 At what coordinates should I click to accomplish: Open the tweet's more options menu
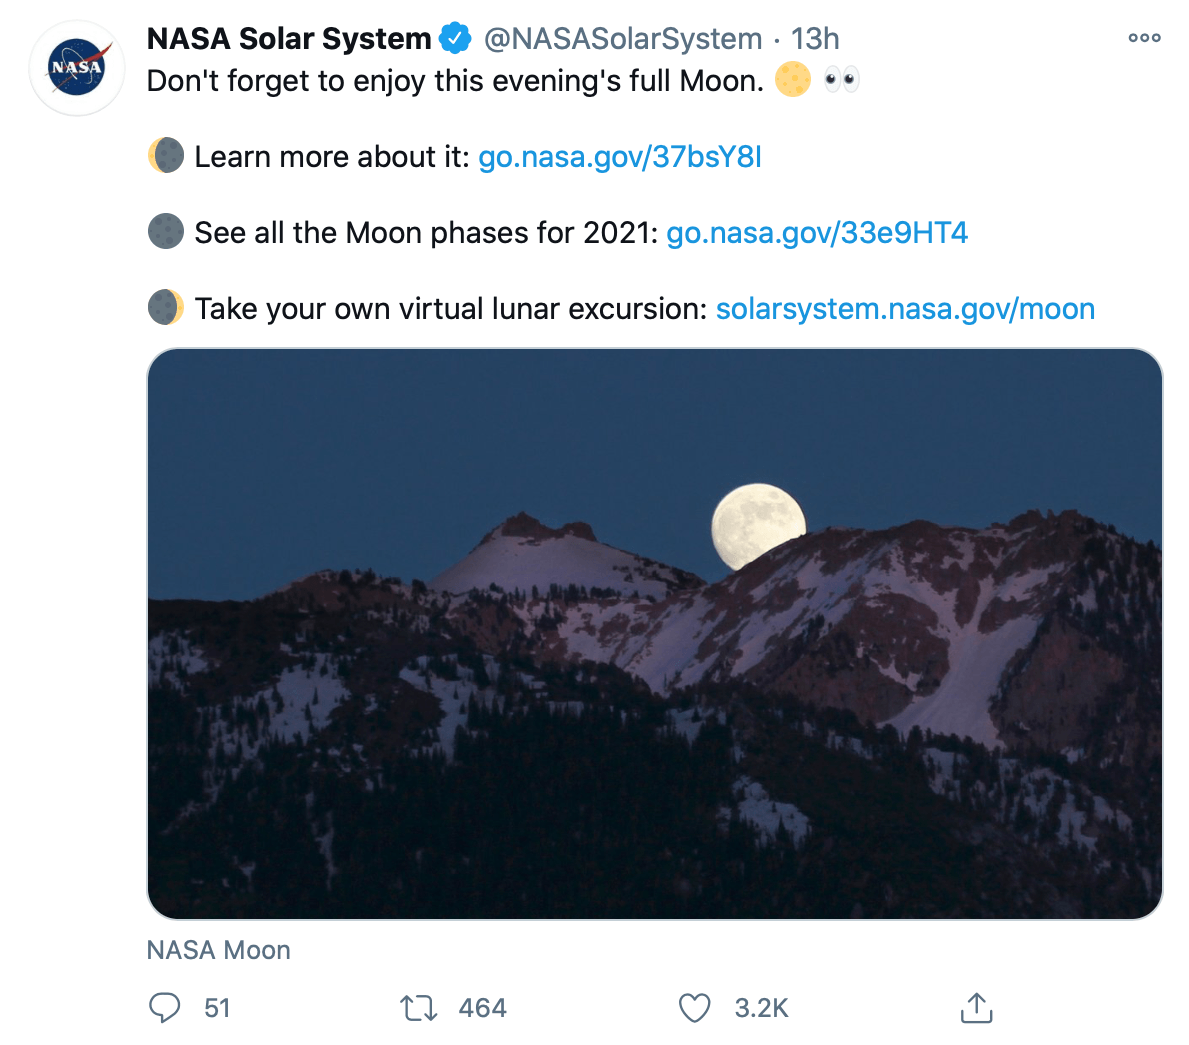click(1144, 38)
